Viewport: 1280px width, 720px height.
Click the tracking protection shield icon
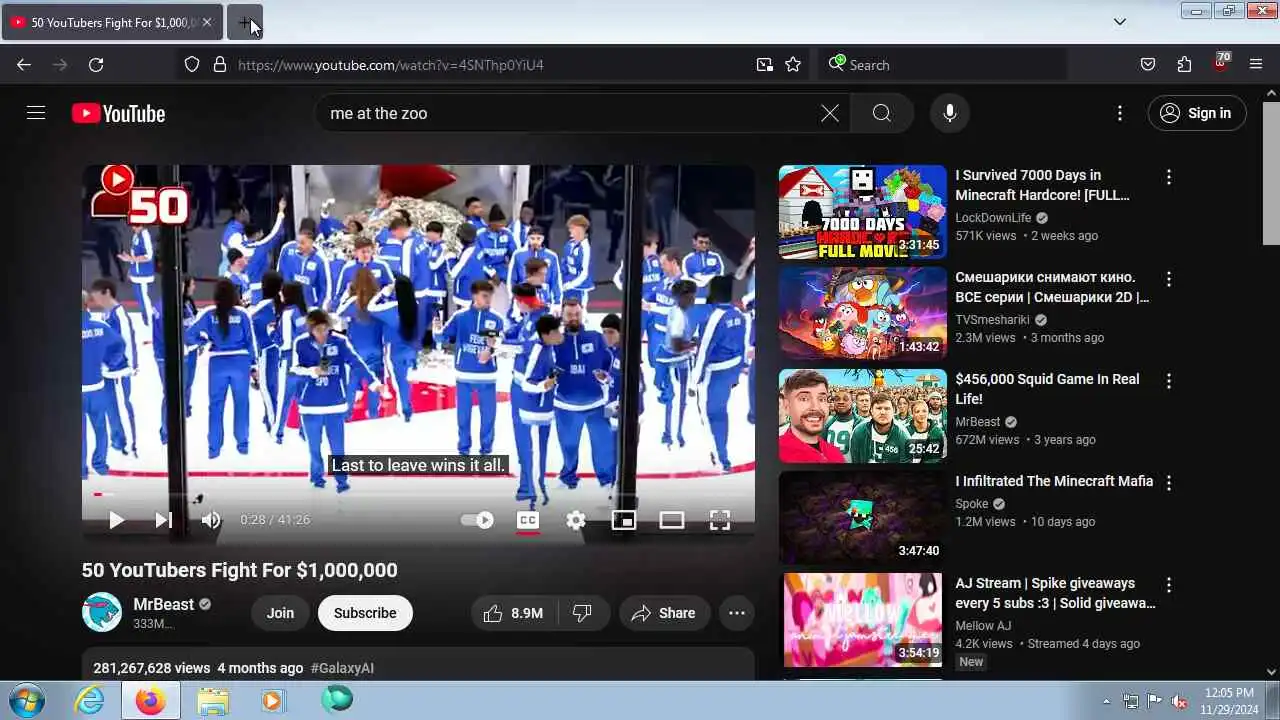[192, 65]
